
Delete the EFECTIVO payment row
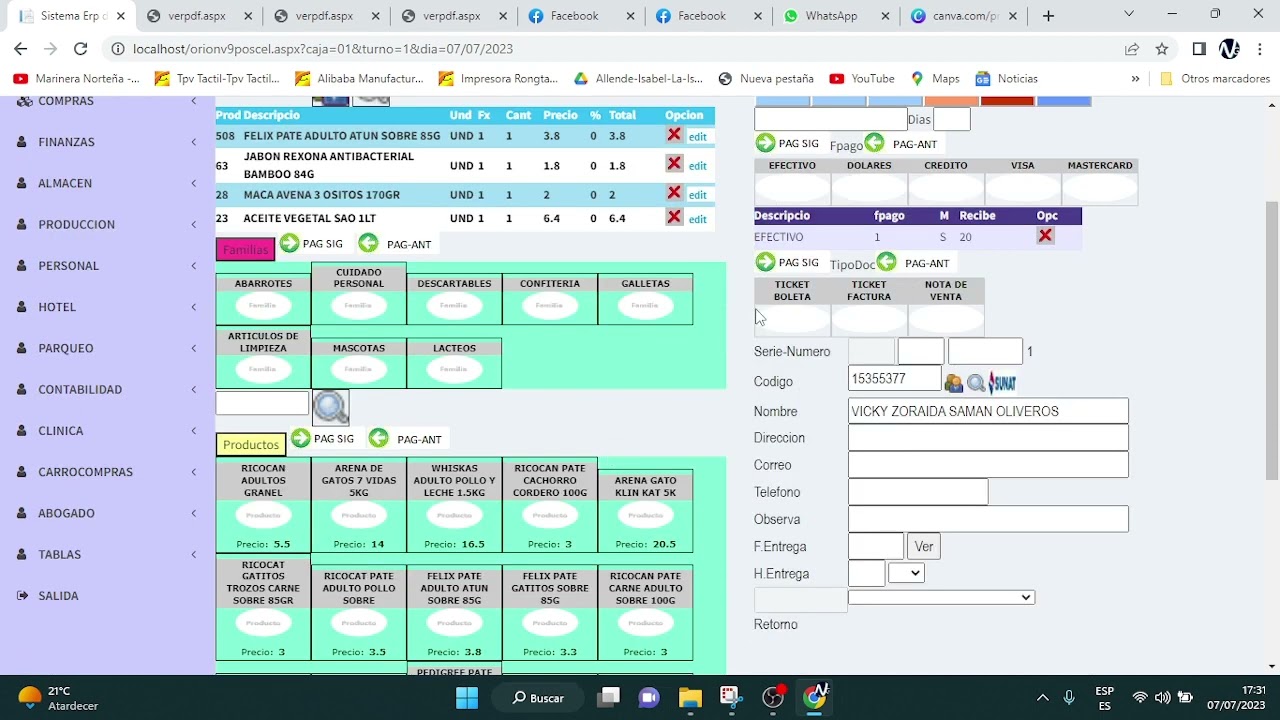tap(1045, 236)
